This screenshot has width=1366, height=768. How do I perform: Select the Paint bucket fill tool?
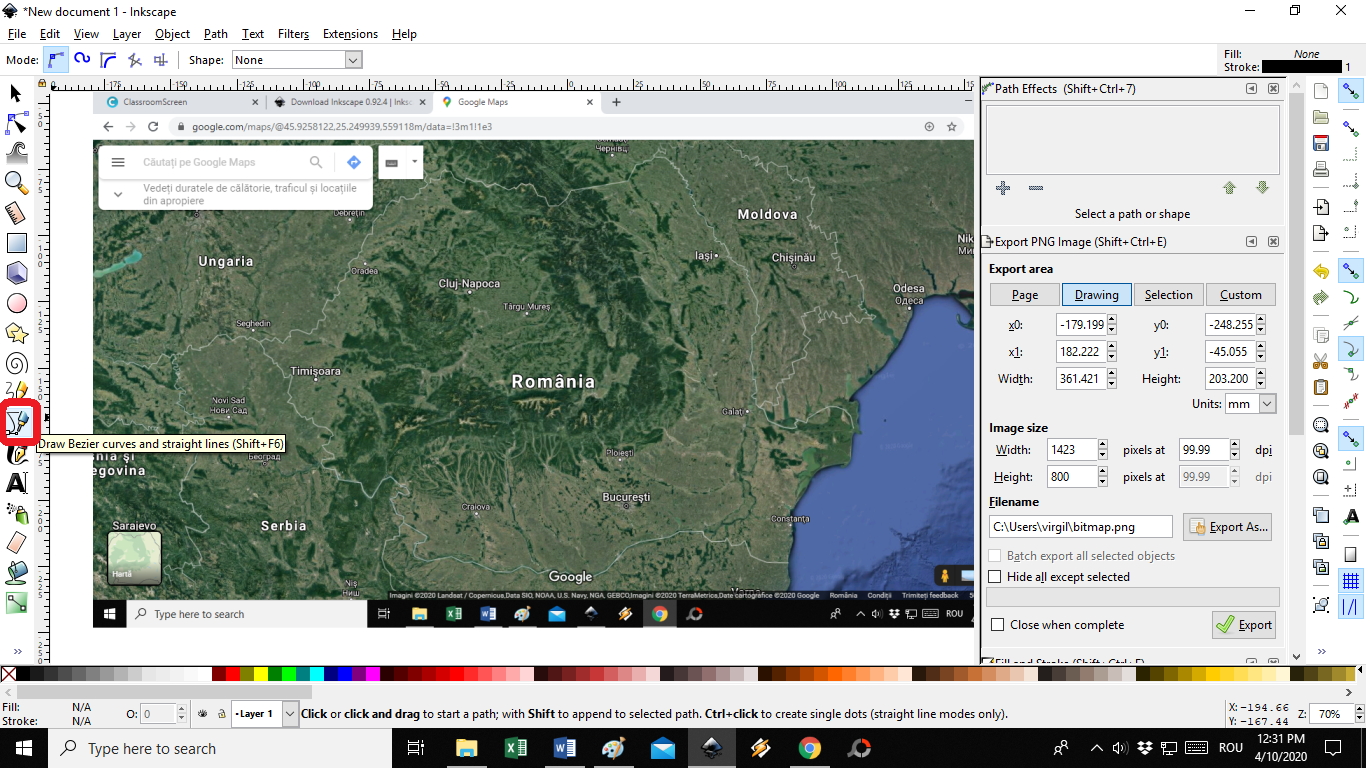16,573
